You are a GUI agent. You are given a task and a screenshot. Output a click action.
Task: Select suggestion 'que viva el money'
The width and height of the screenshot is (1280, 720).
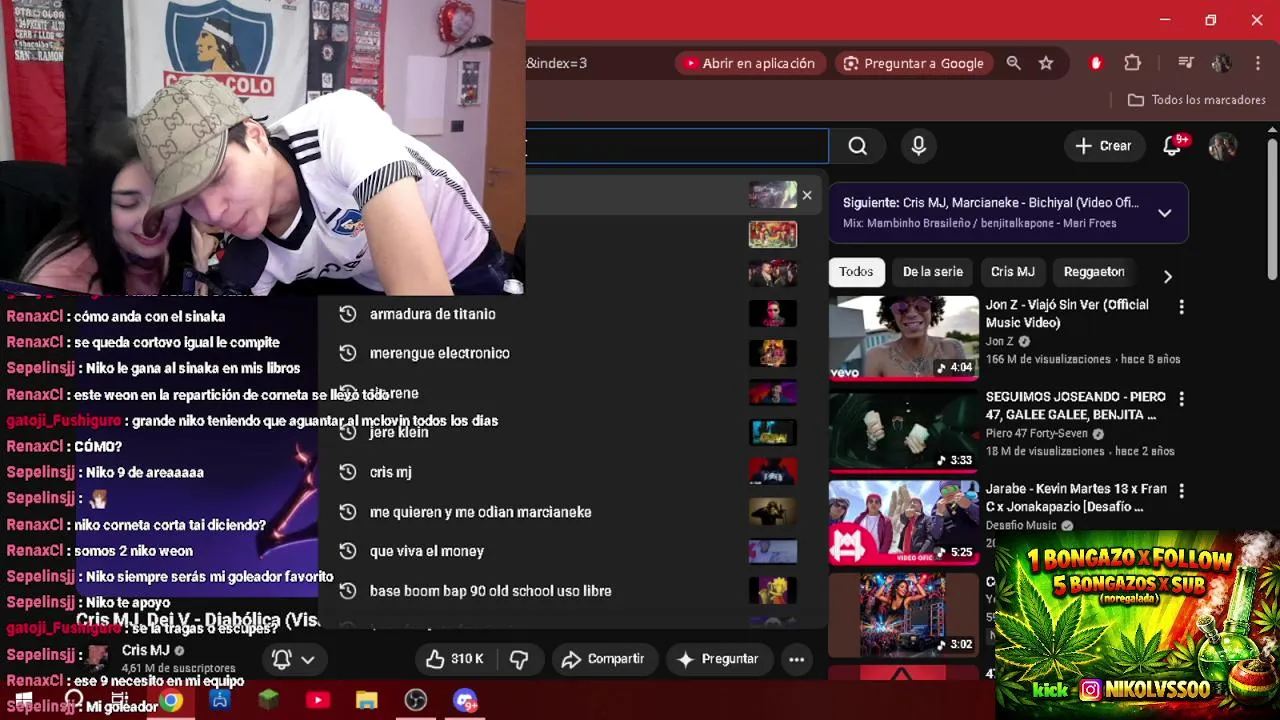tap(427, 551)
